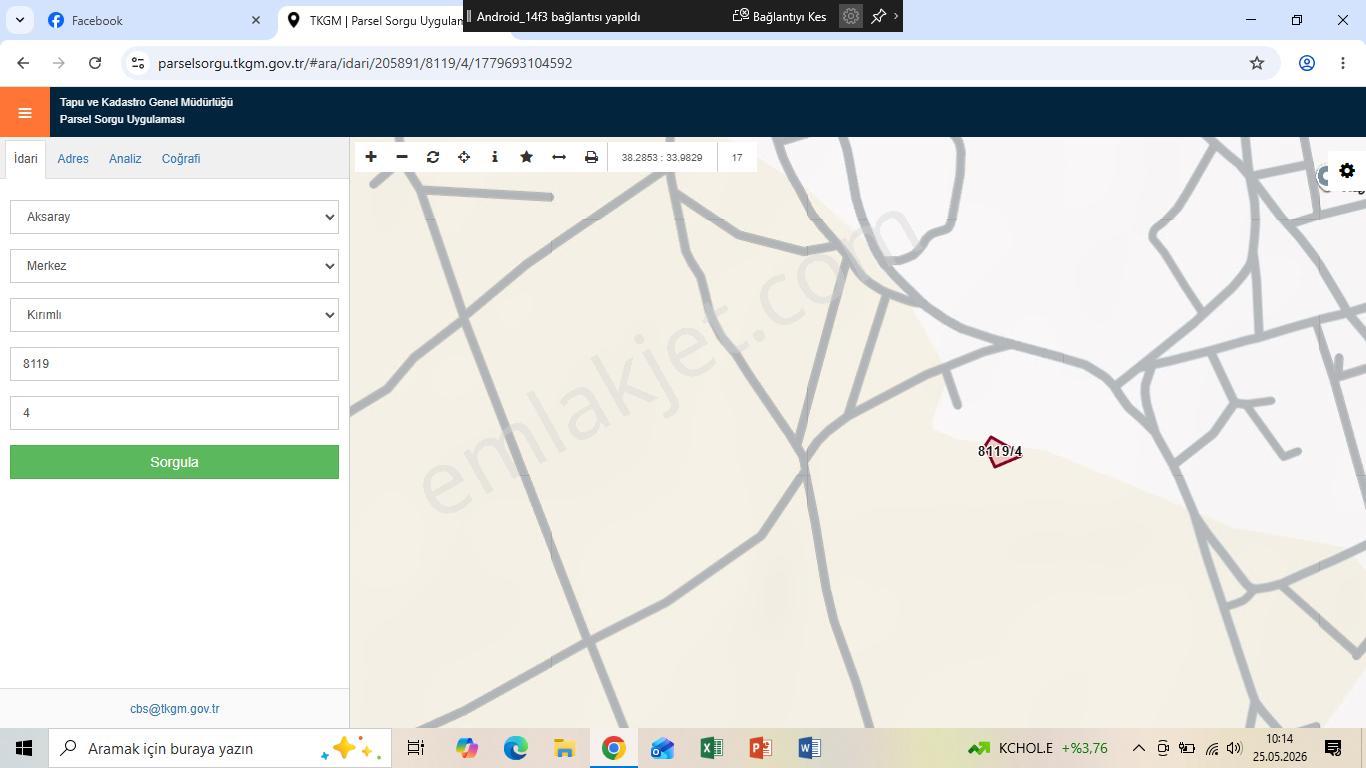Screen dimensions: 1366x768
Task: Switch to the Facebook tab
Action: point(155,20)
